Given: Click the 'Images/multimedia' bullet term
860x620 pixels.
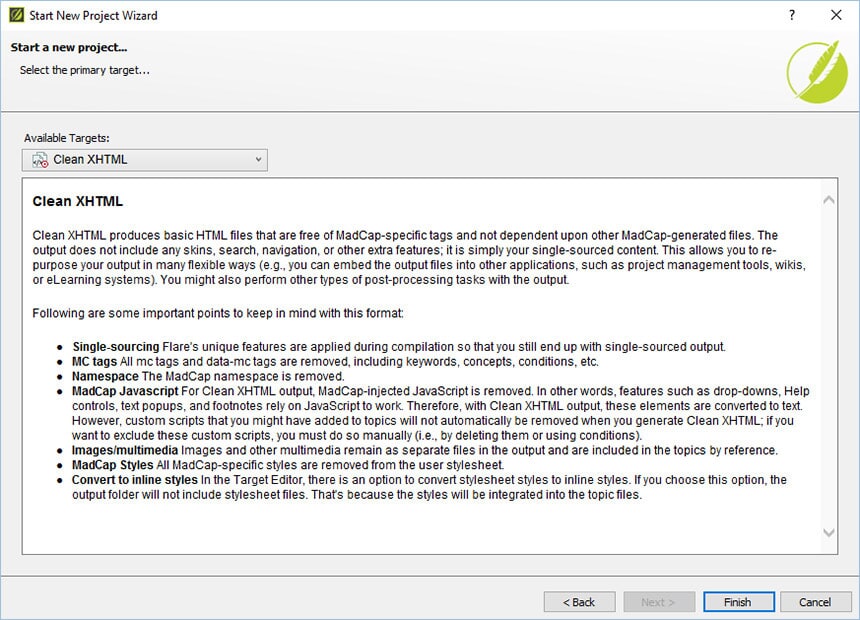Looking at the screenshot, I should (125, 450).
